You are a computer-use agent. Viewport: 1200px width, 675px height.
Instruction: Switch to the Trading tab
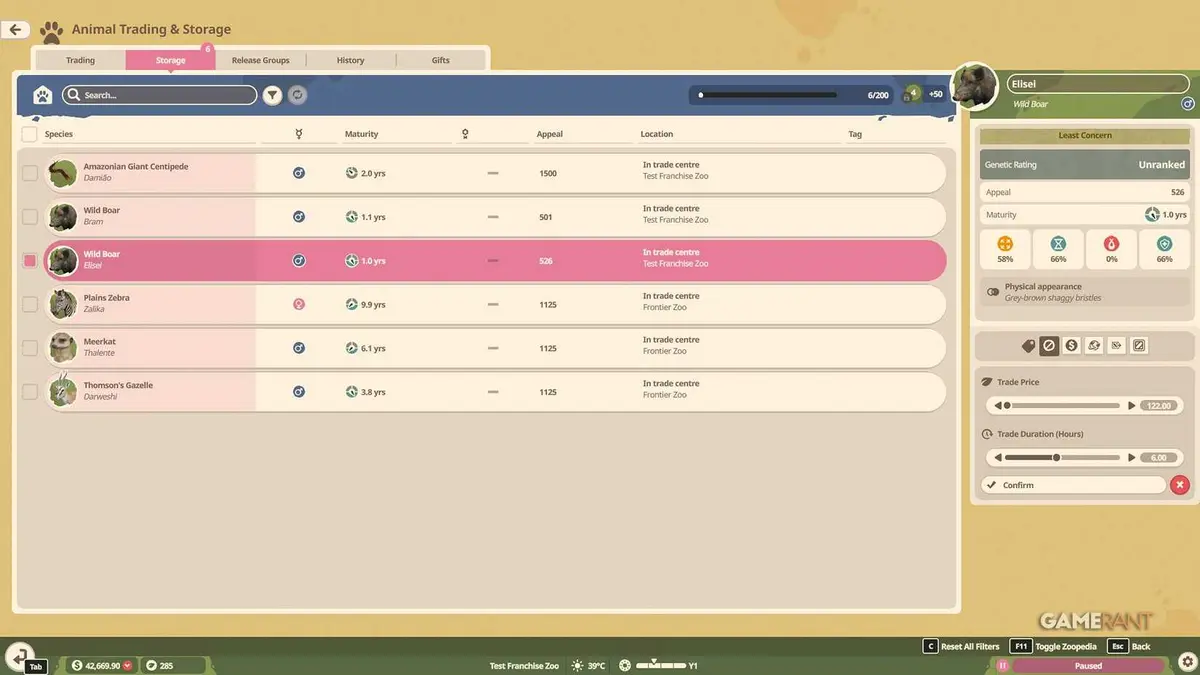pyautogui.click(x=80, y=60)
